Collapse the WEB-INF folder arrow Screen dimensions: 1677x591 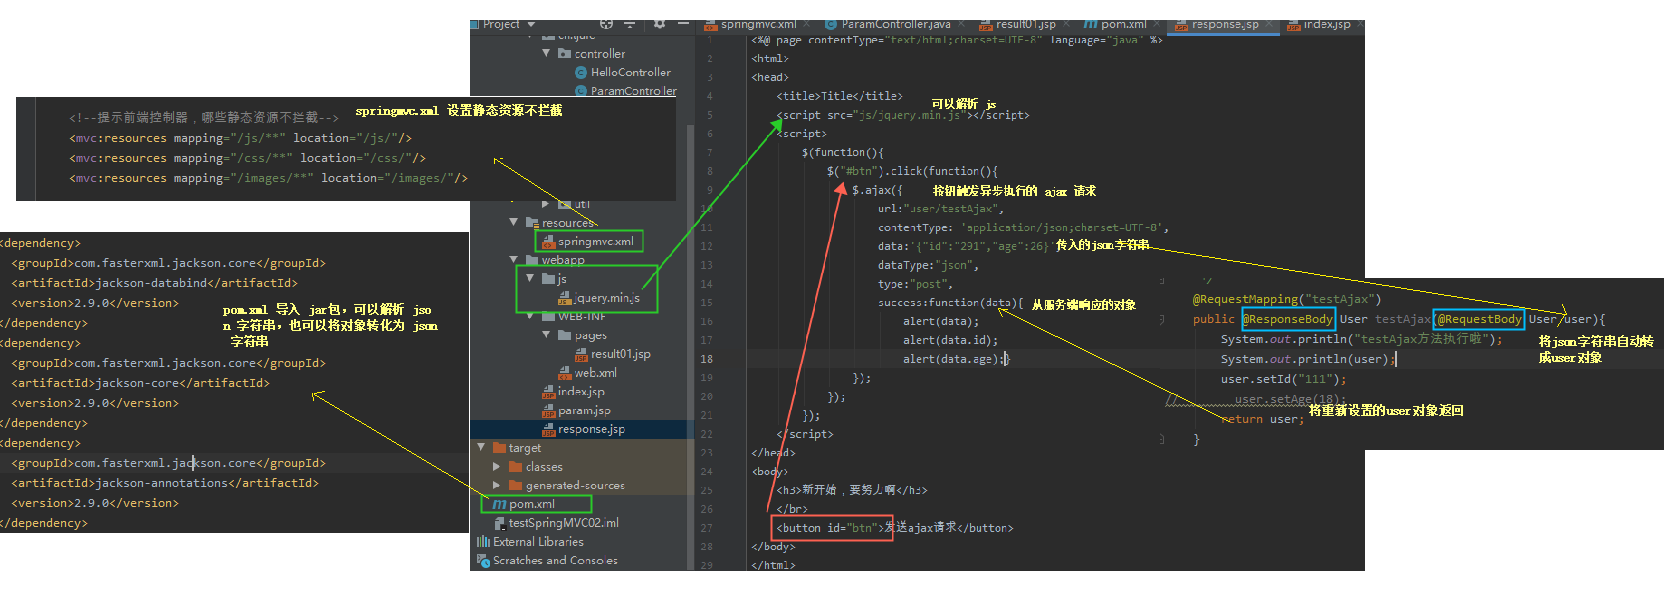coord(530,316)
